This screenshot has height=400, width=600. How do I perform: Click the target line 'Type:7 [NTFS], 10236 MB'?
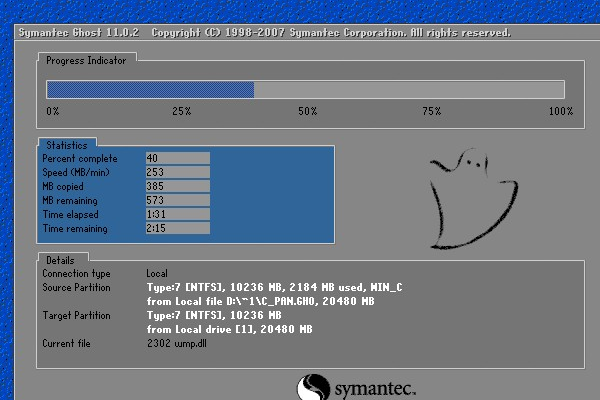(214, 315)
